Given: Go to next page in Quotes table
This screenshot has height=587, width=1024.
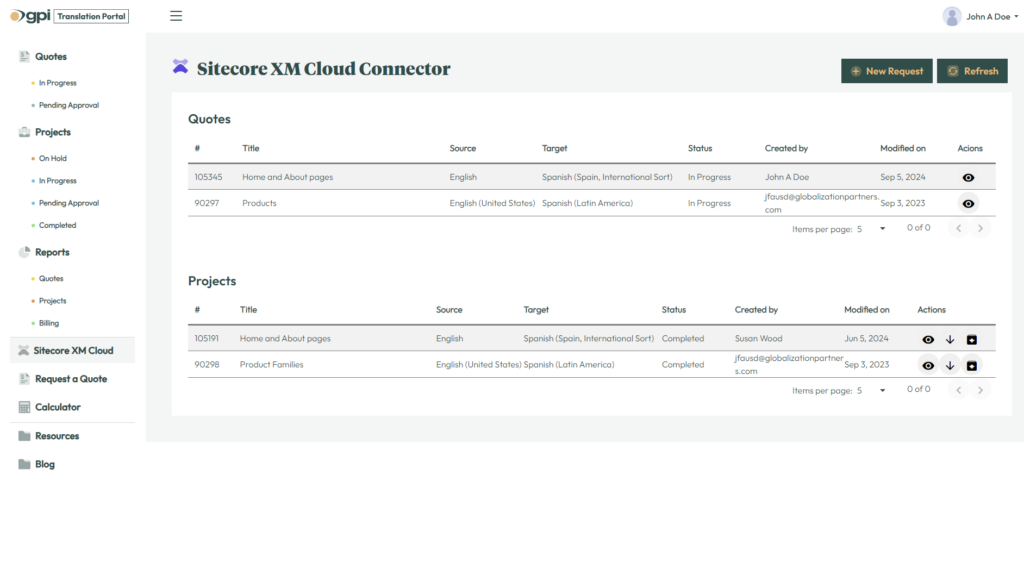Looking at the screenshot, I should (x=980, y=229).
